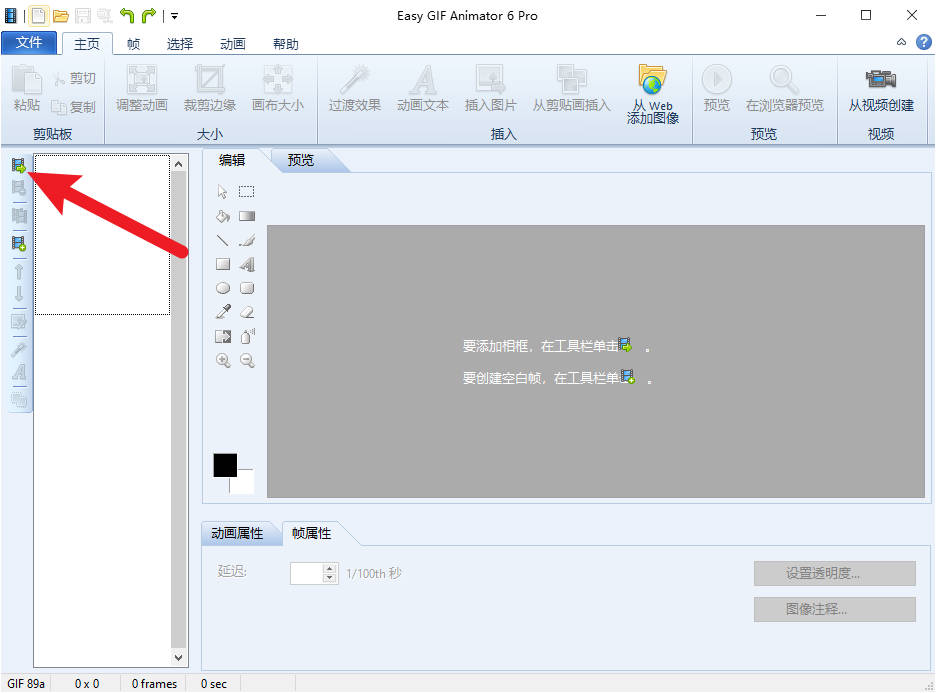The width and height of the screenshot is (936, 693).
Task: Click the green Redo arrow
Action: pyautogui.click(x=149, y=16)
